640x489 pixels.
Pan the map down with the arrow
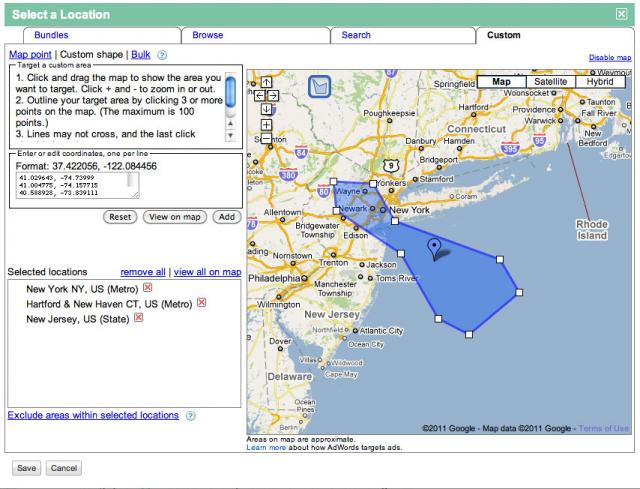[x=266, y=109]
